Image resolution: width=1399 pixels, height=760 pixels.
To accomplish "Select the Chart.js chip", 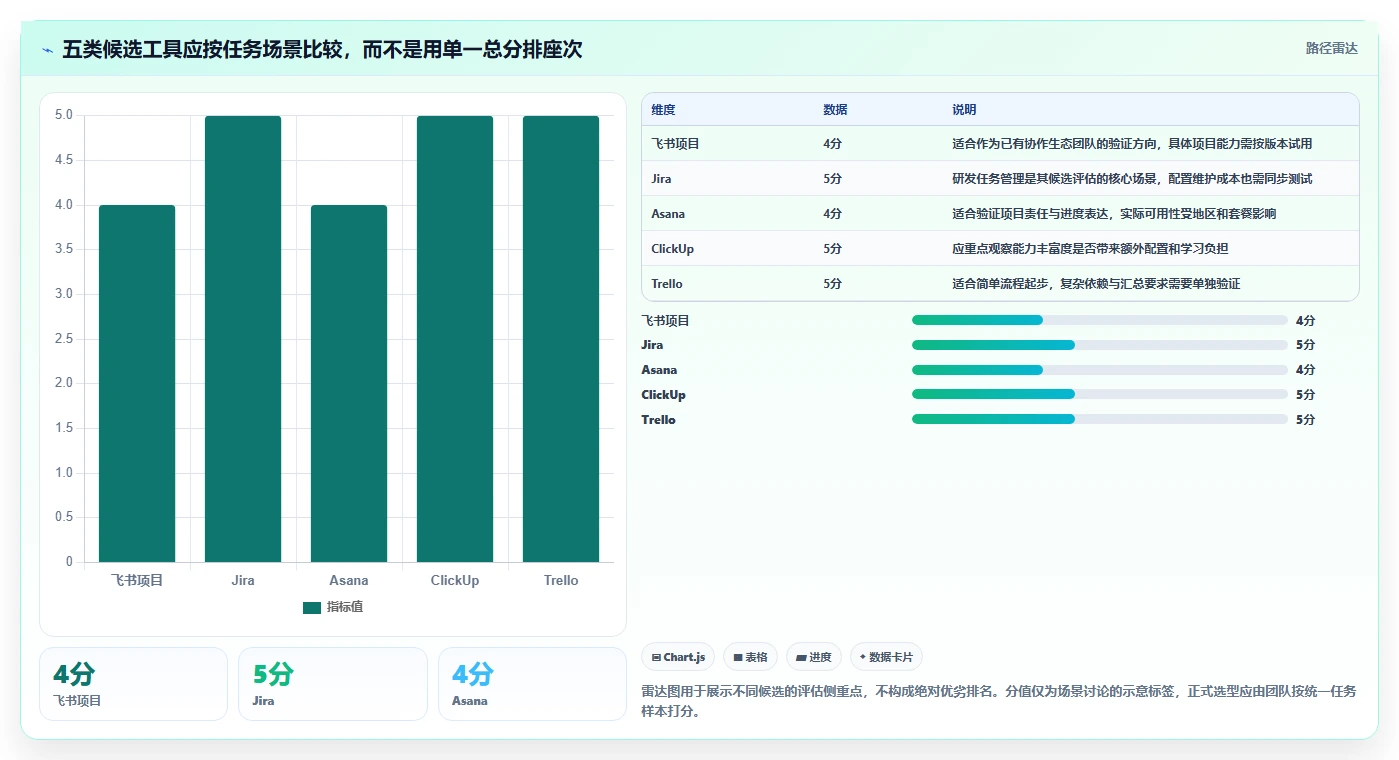I will pyautogui.click(x=678, y=657).
